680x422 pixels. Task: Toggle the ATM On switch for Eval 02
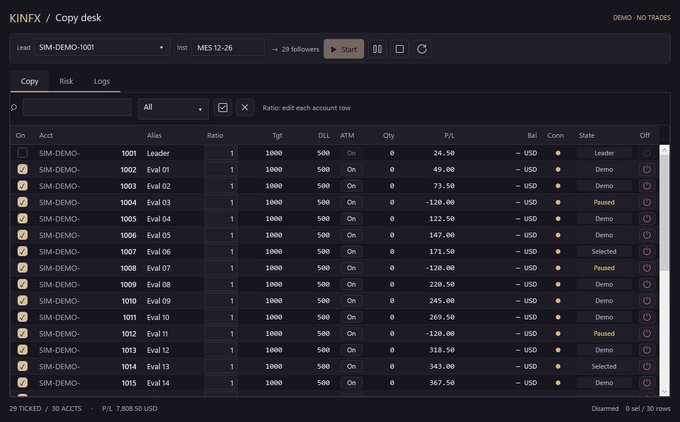tap(351, 186)
